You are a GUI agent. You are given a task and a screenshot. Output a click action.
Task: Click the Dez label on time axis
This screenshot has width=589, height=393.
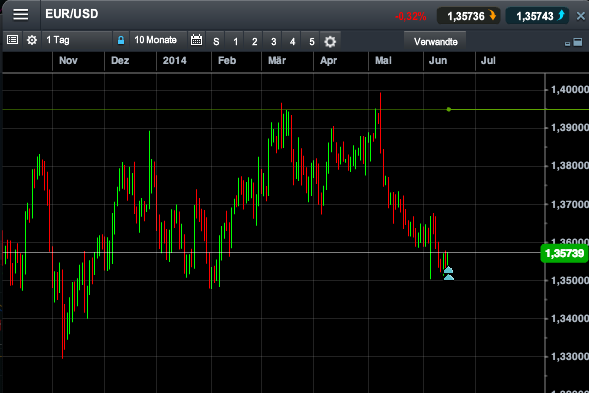click(x=120, y=60)
